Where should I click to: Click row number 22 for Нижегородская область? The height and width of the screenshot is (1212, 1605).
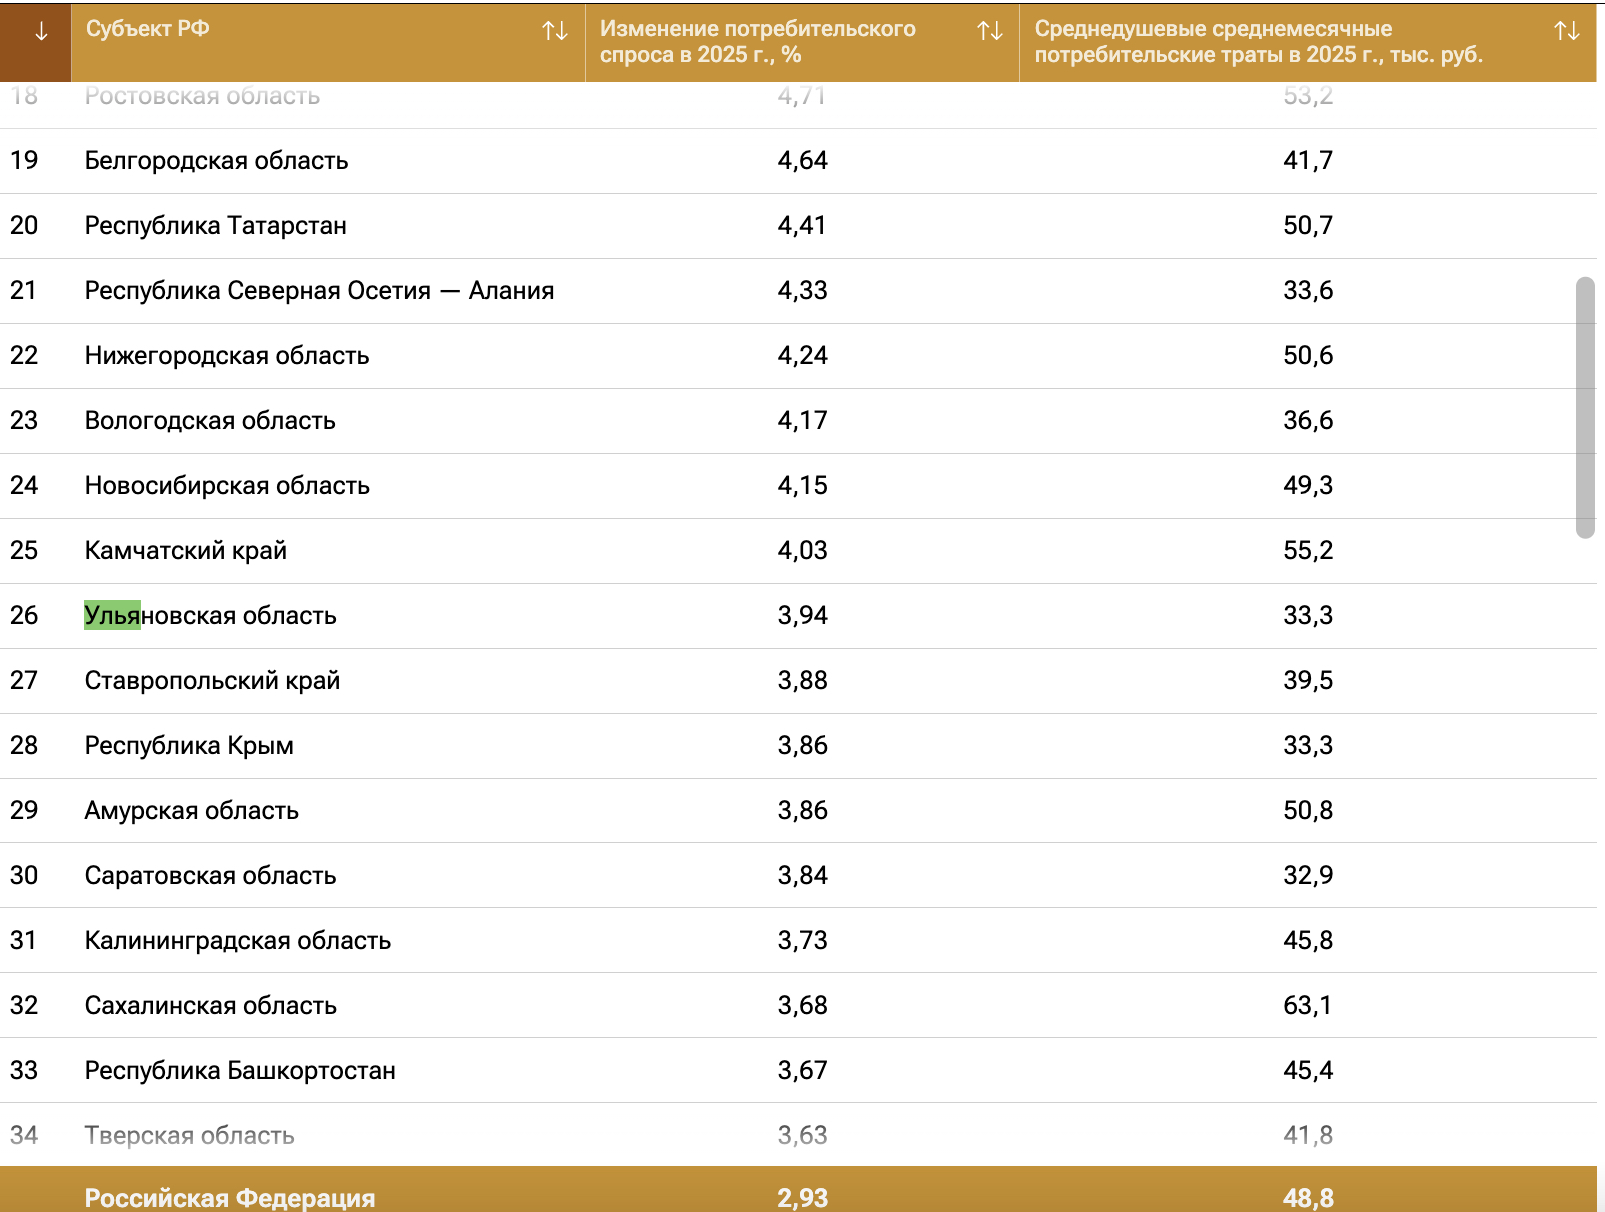click(x=24, y=356)
